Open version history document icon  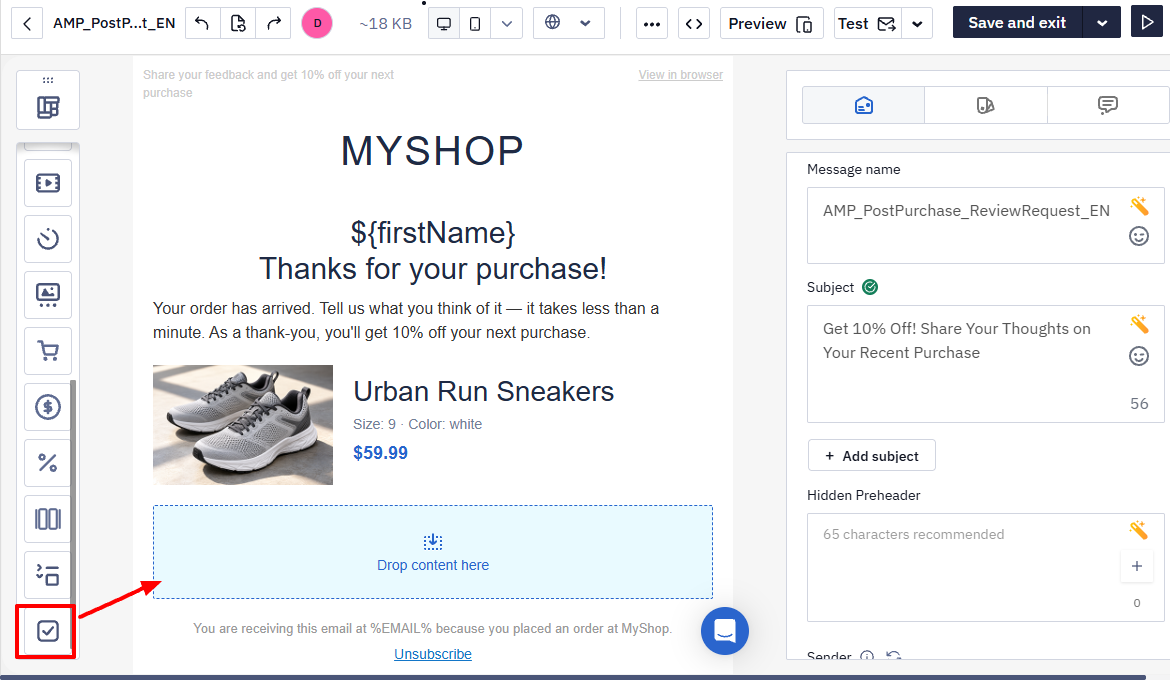click(x=237, y=23)
